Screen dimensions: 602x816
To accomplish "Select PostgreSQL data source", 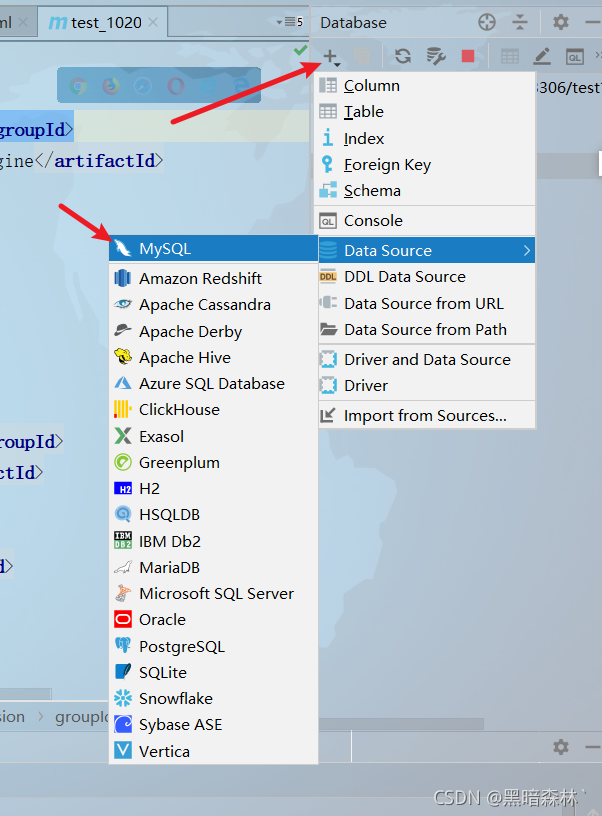I will point(213,646).
